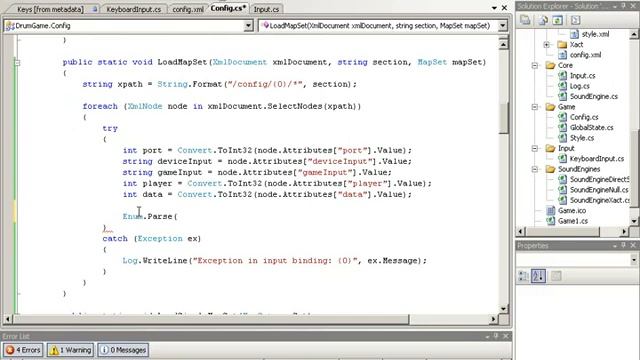This screenshot has width=640, height=360.
Task: Select Game1.cs in Solution Explorer
Action: coord(573,221)
